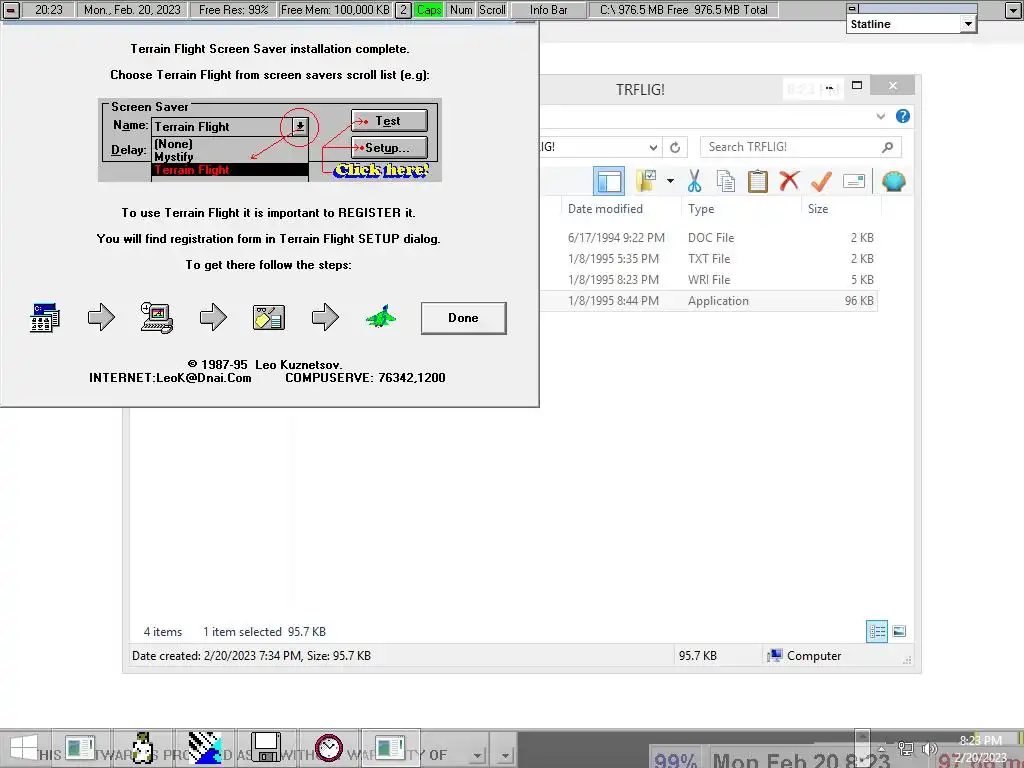Click the 4 items status text
Image resolution: width=1024 pixels, height=768 pixels.
(x=163, y=632)
